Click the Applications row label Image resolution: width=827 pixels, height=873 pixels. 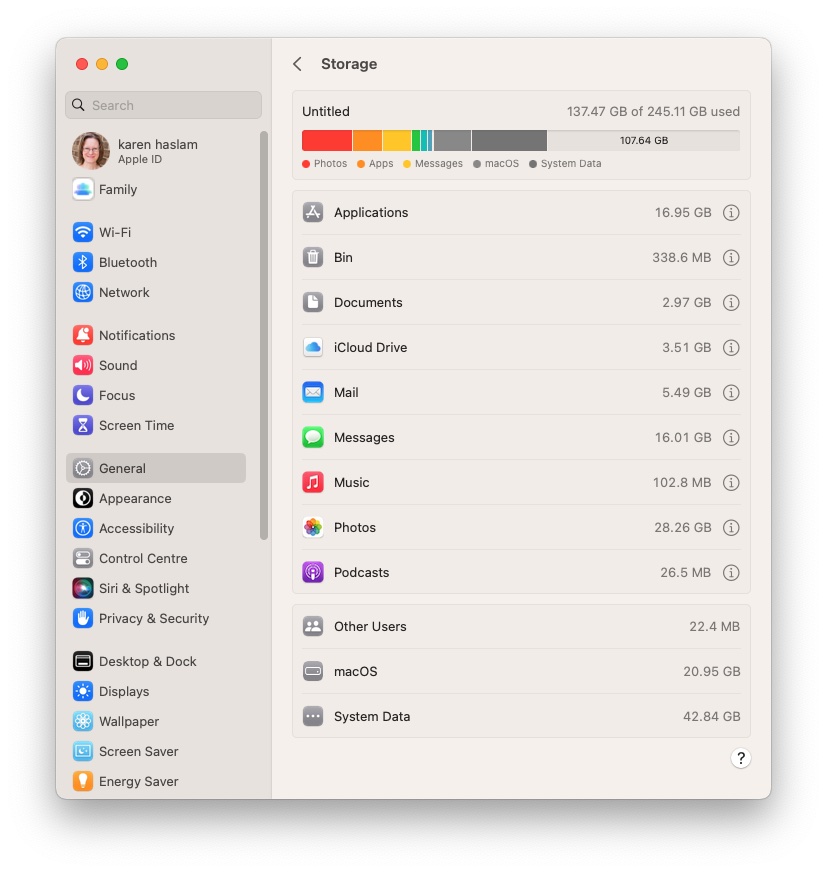pyautogui.click(x=371, y=213)
